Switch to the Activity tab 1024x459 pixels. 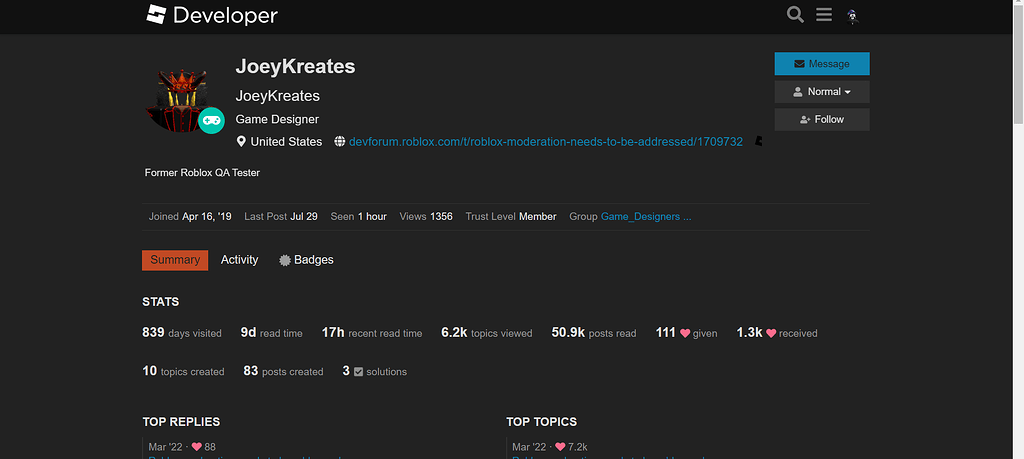pos(240,260)
